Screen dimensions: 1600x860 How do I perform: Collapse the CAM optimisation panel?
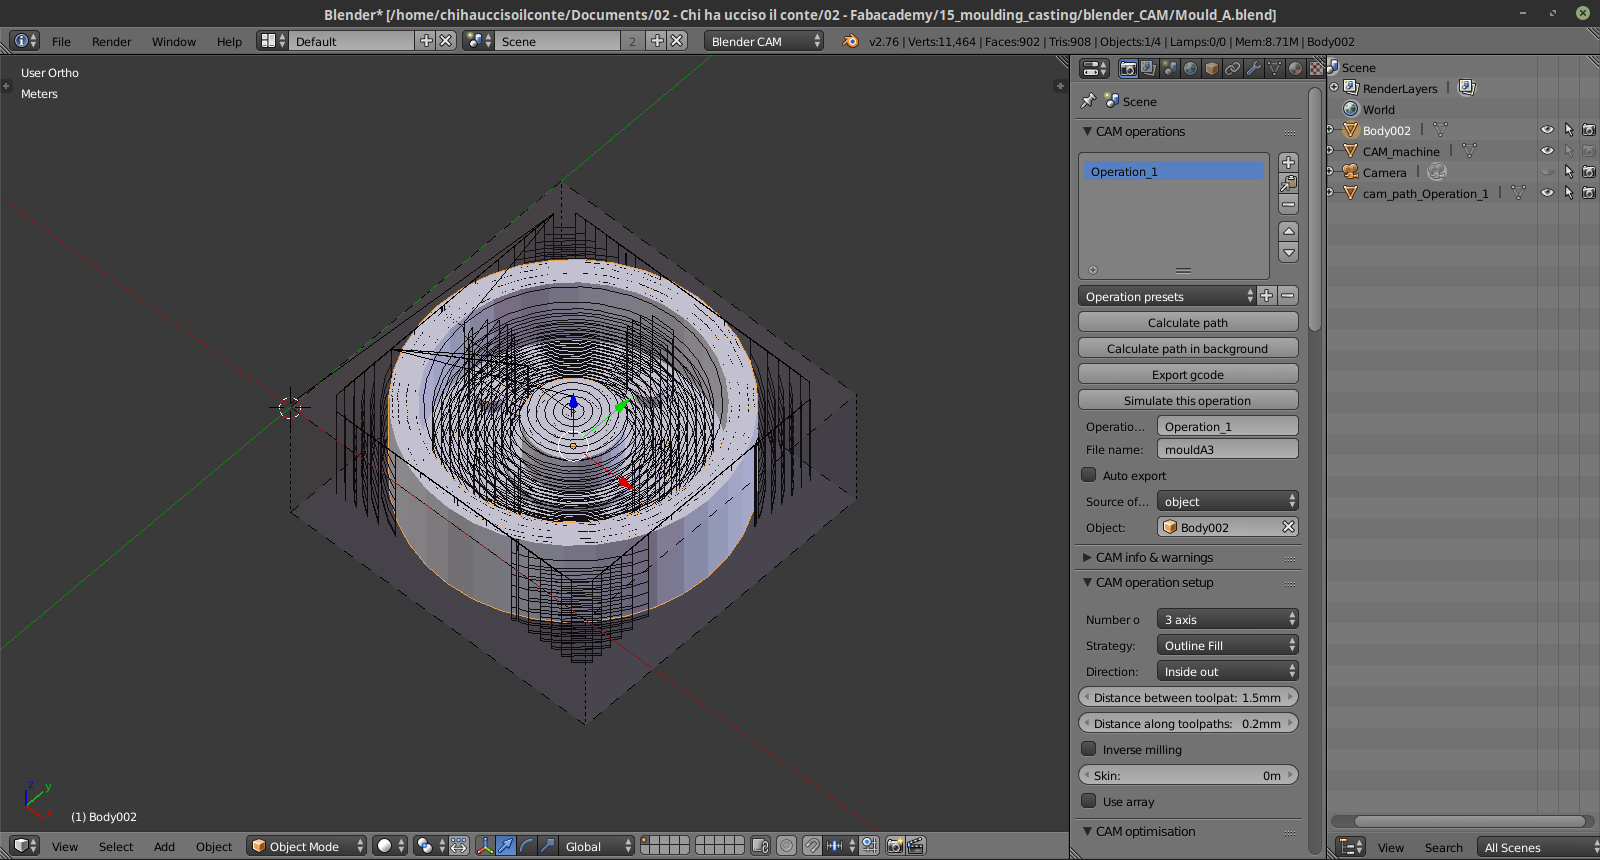click(1087, 831)
